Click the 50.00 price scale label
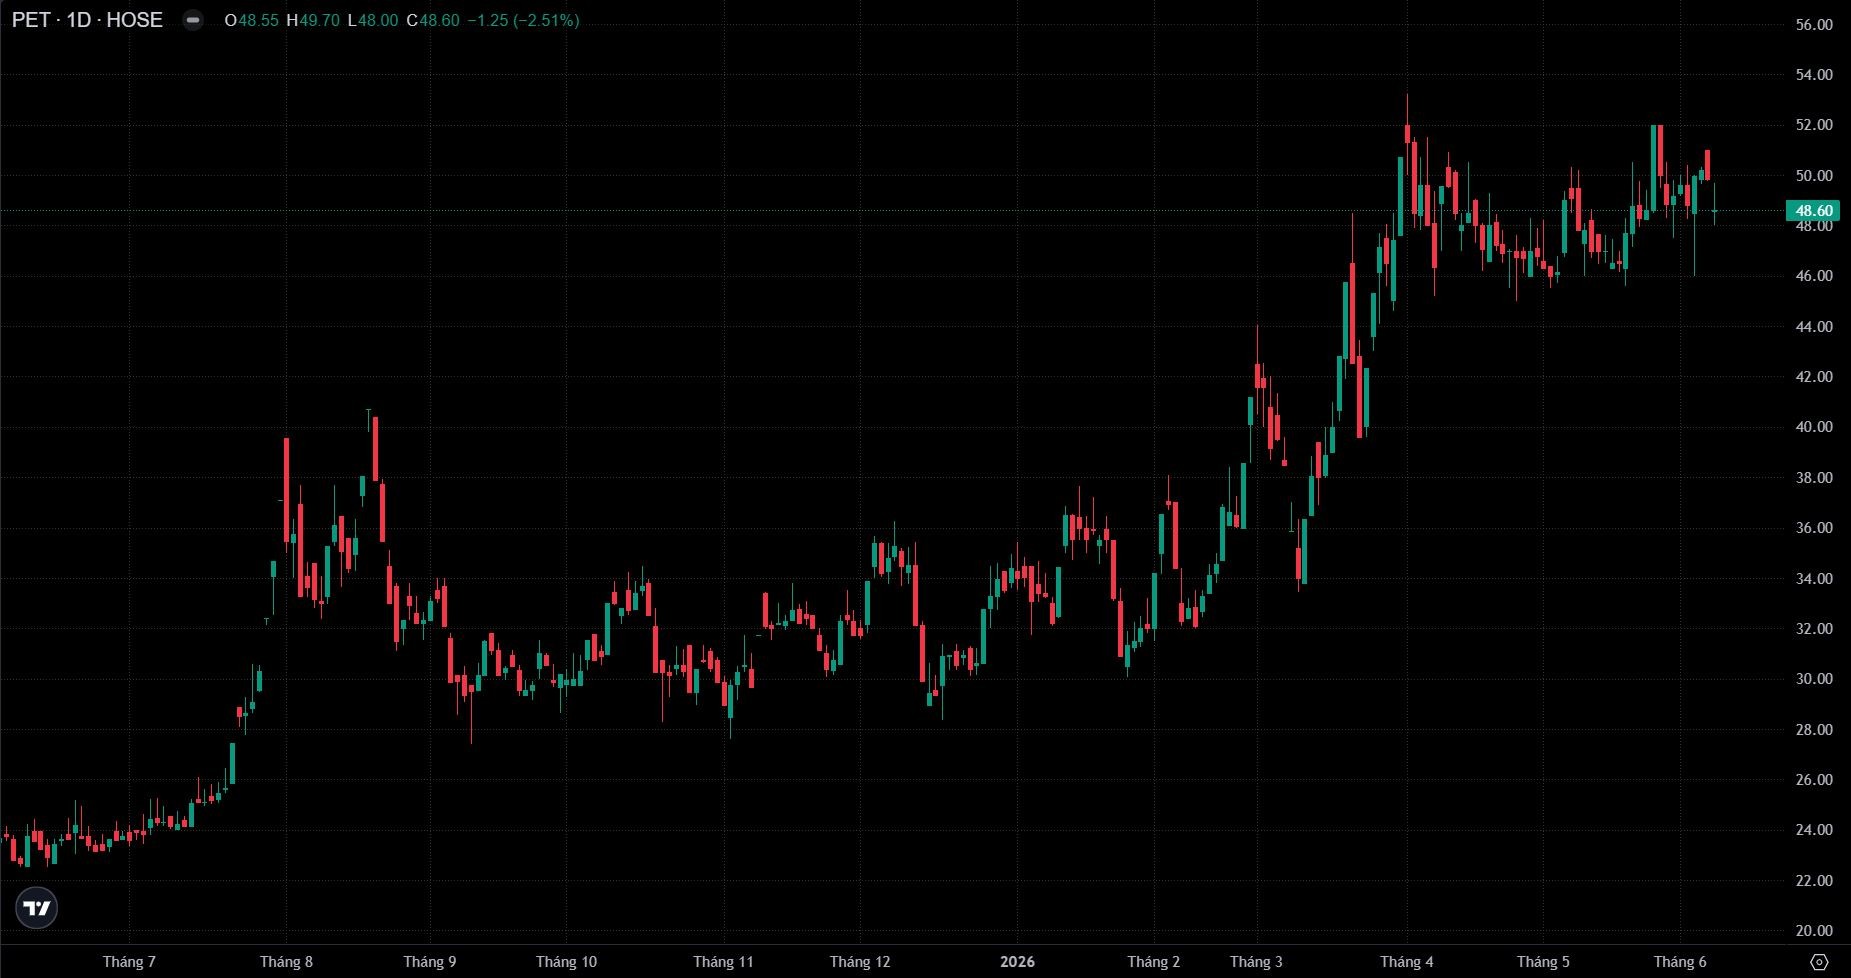The width and height of the screenshot is (1851, 978). tap(1814, 176)
